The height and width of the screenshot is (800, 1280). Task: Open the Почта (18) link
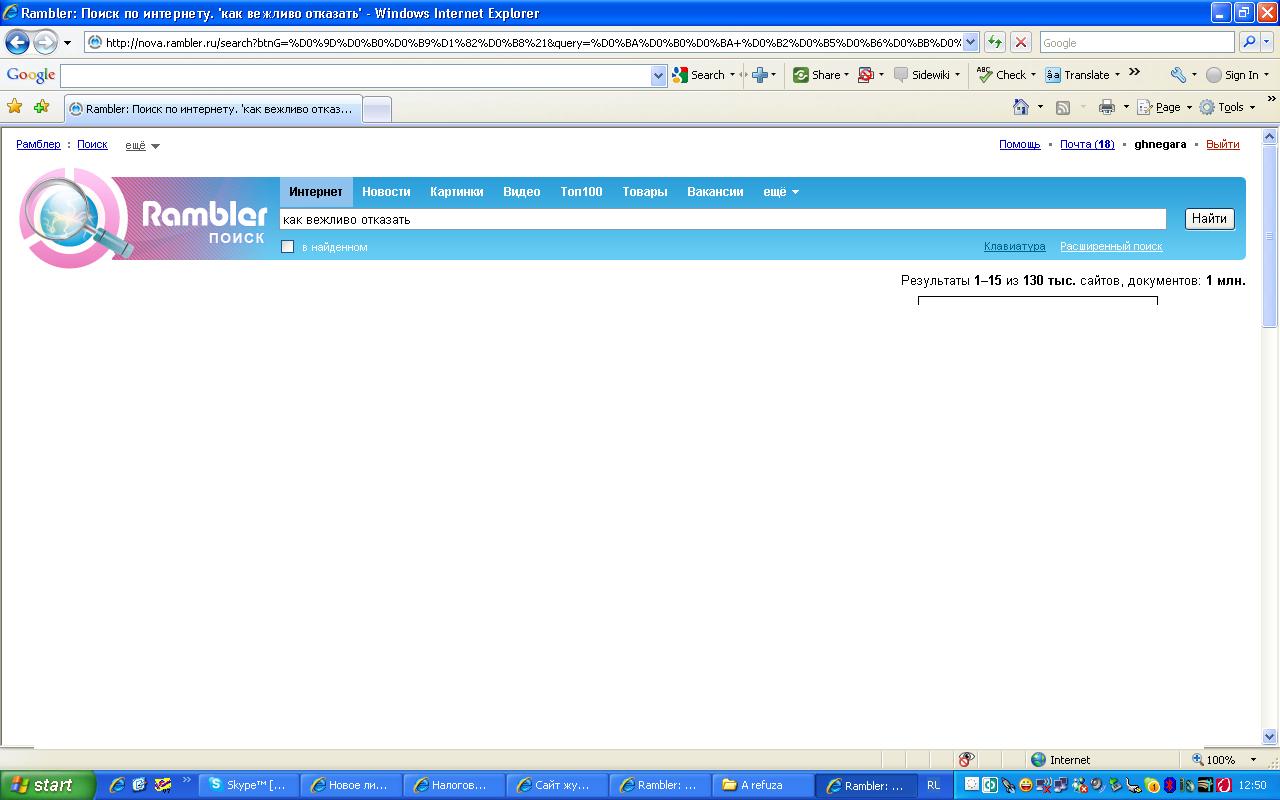(1087, 144)
